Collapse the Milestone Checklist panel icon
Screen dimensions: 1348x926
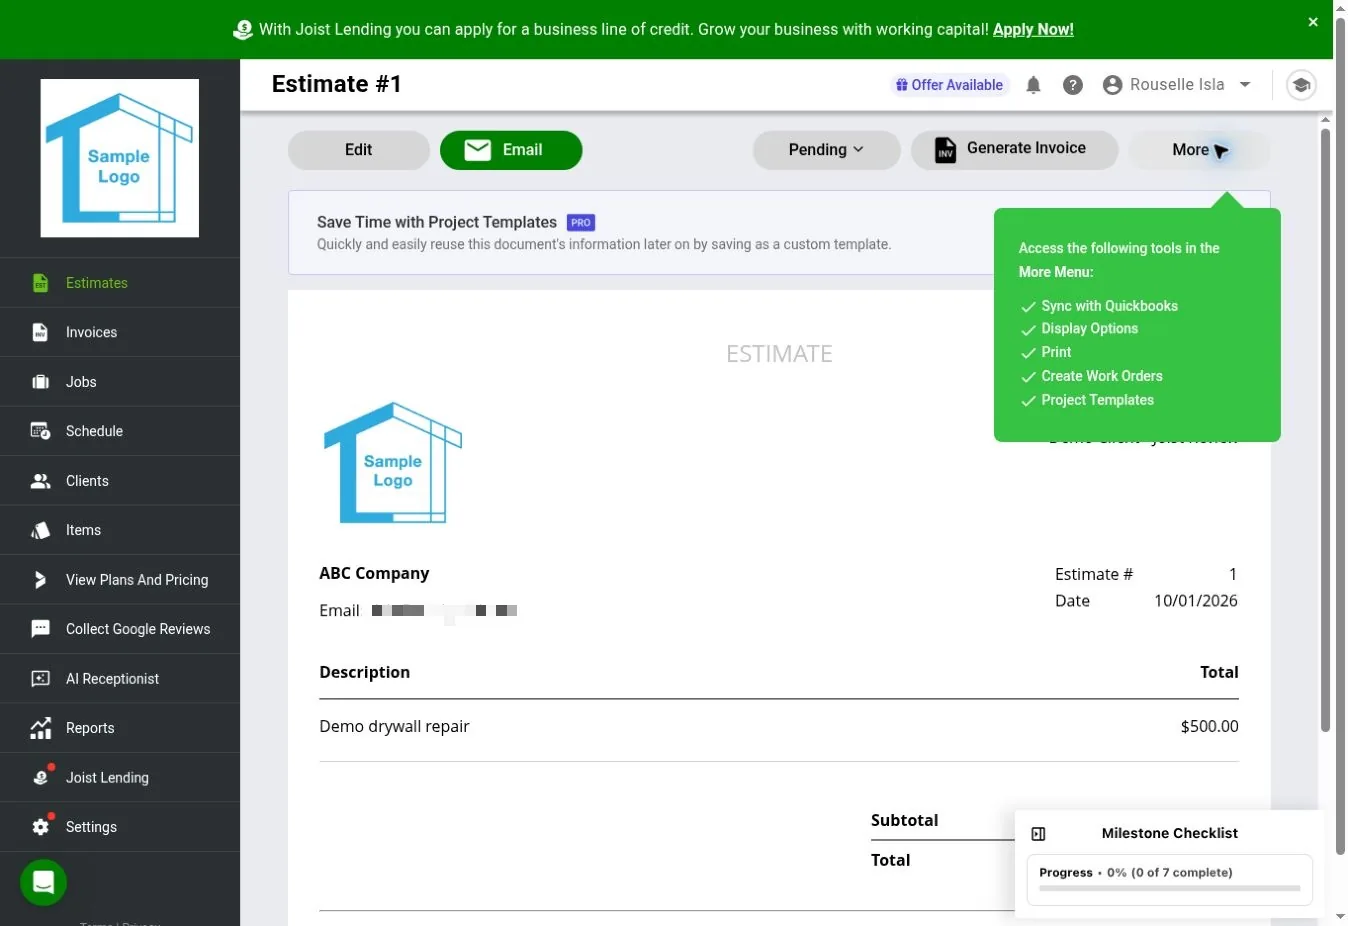(x=1038, y=833)
